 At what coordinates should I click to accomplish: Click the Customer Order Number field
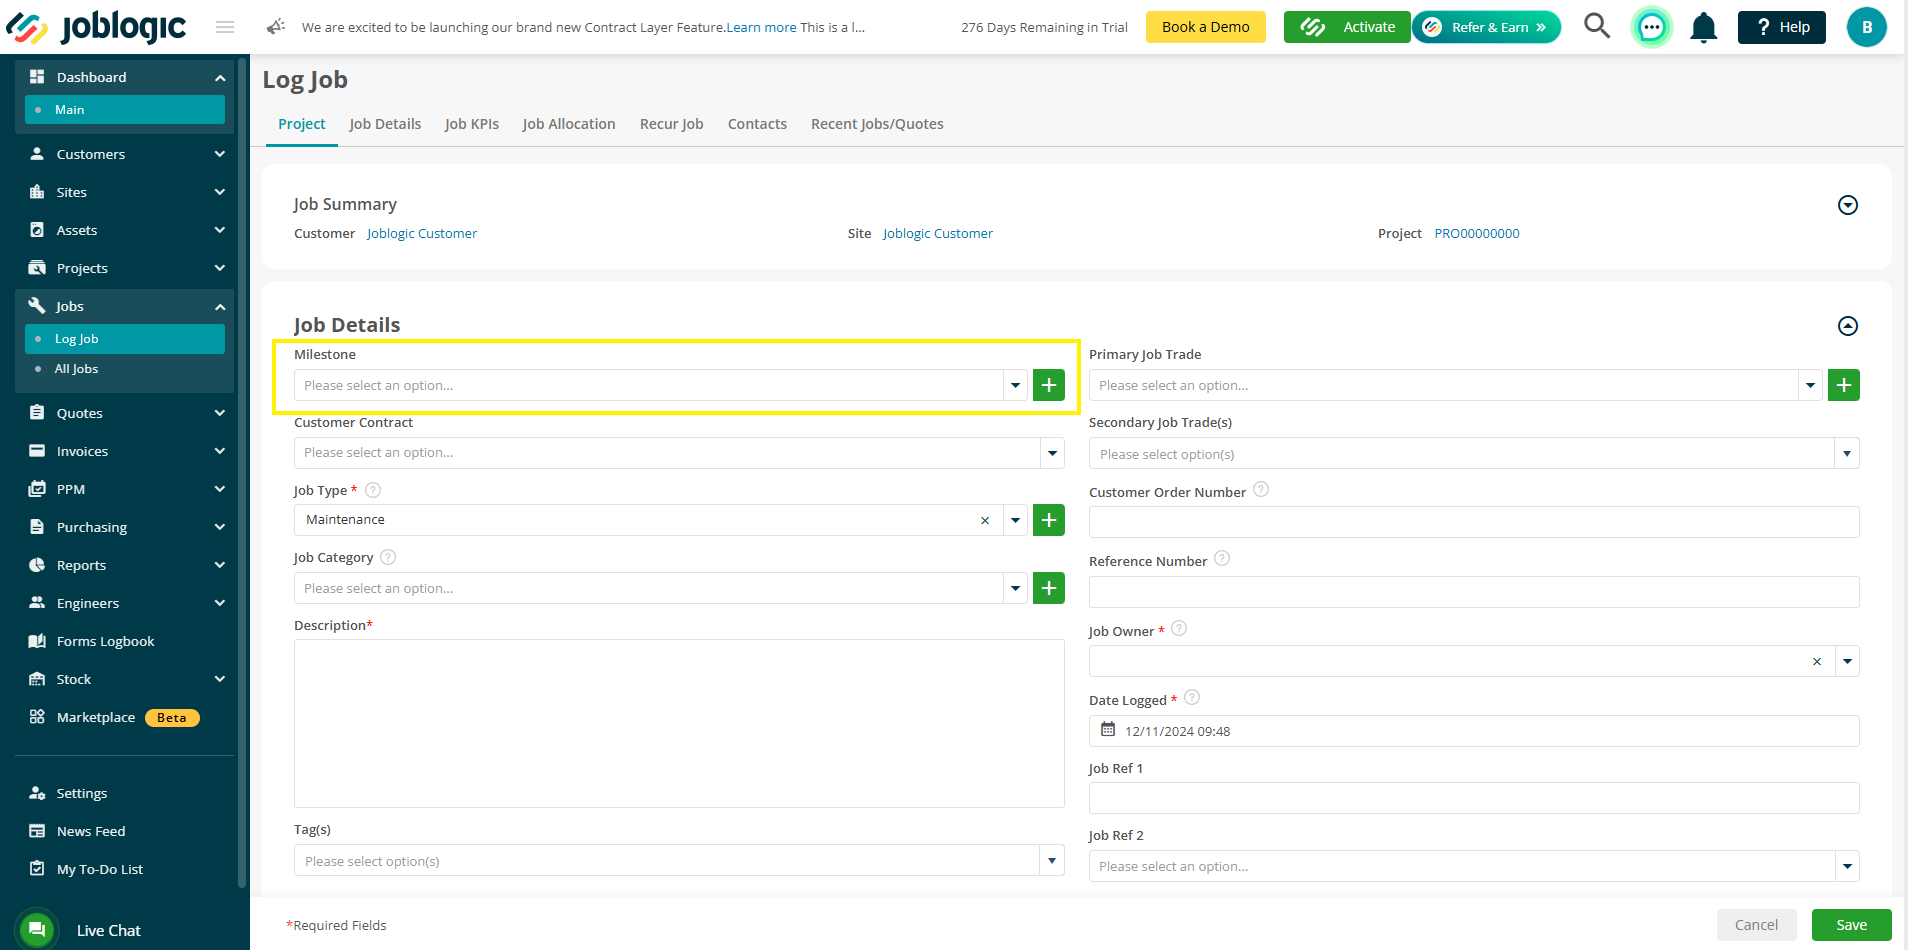coord(1474,522)
